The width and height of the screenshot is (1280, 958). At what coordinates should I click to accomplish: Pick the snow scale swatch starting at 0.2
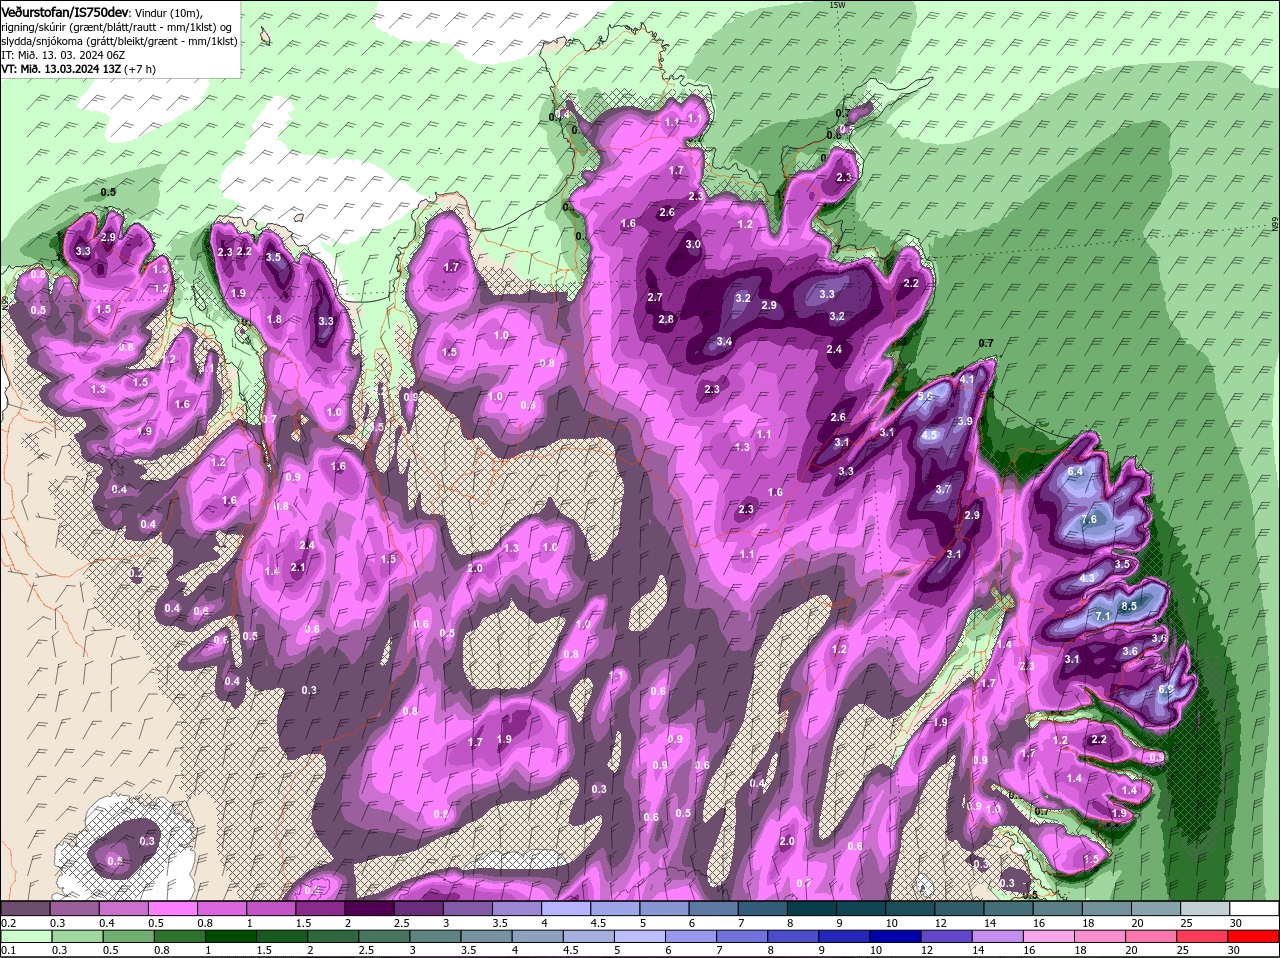click(27, 908)
